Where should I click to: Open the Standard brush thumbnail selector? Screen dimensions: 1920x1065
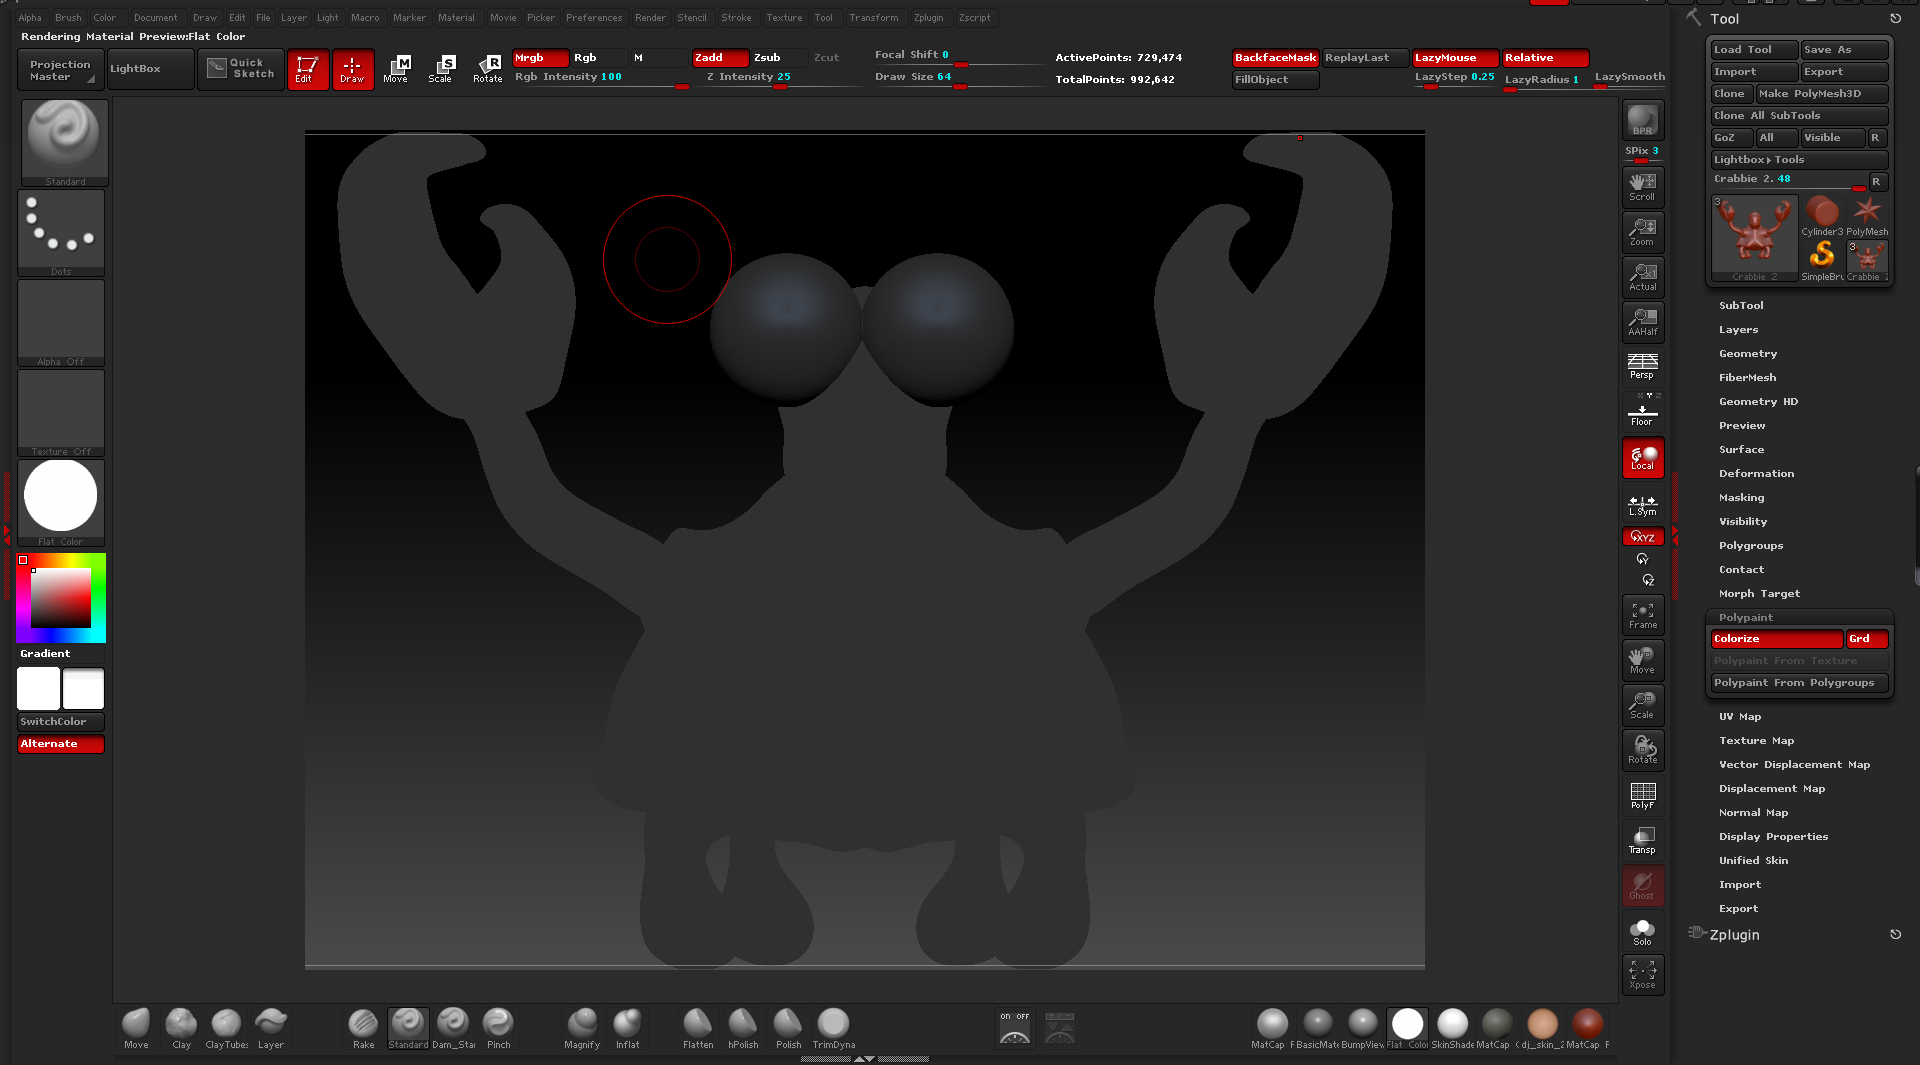point(64,143)
